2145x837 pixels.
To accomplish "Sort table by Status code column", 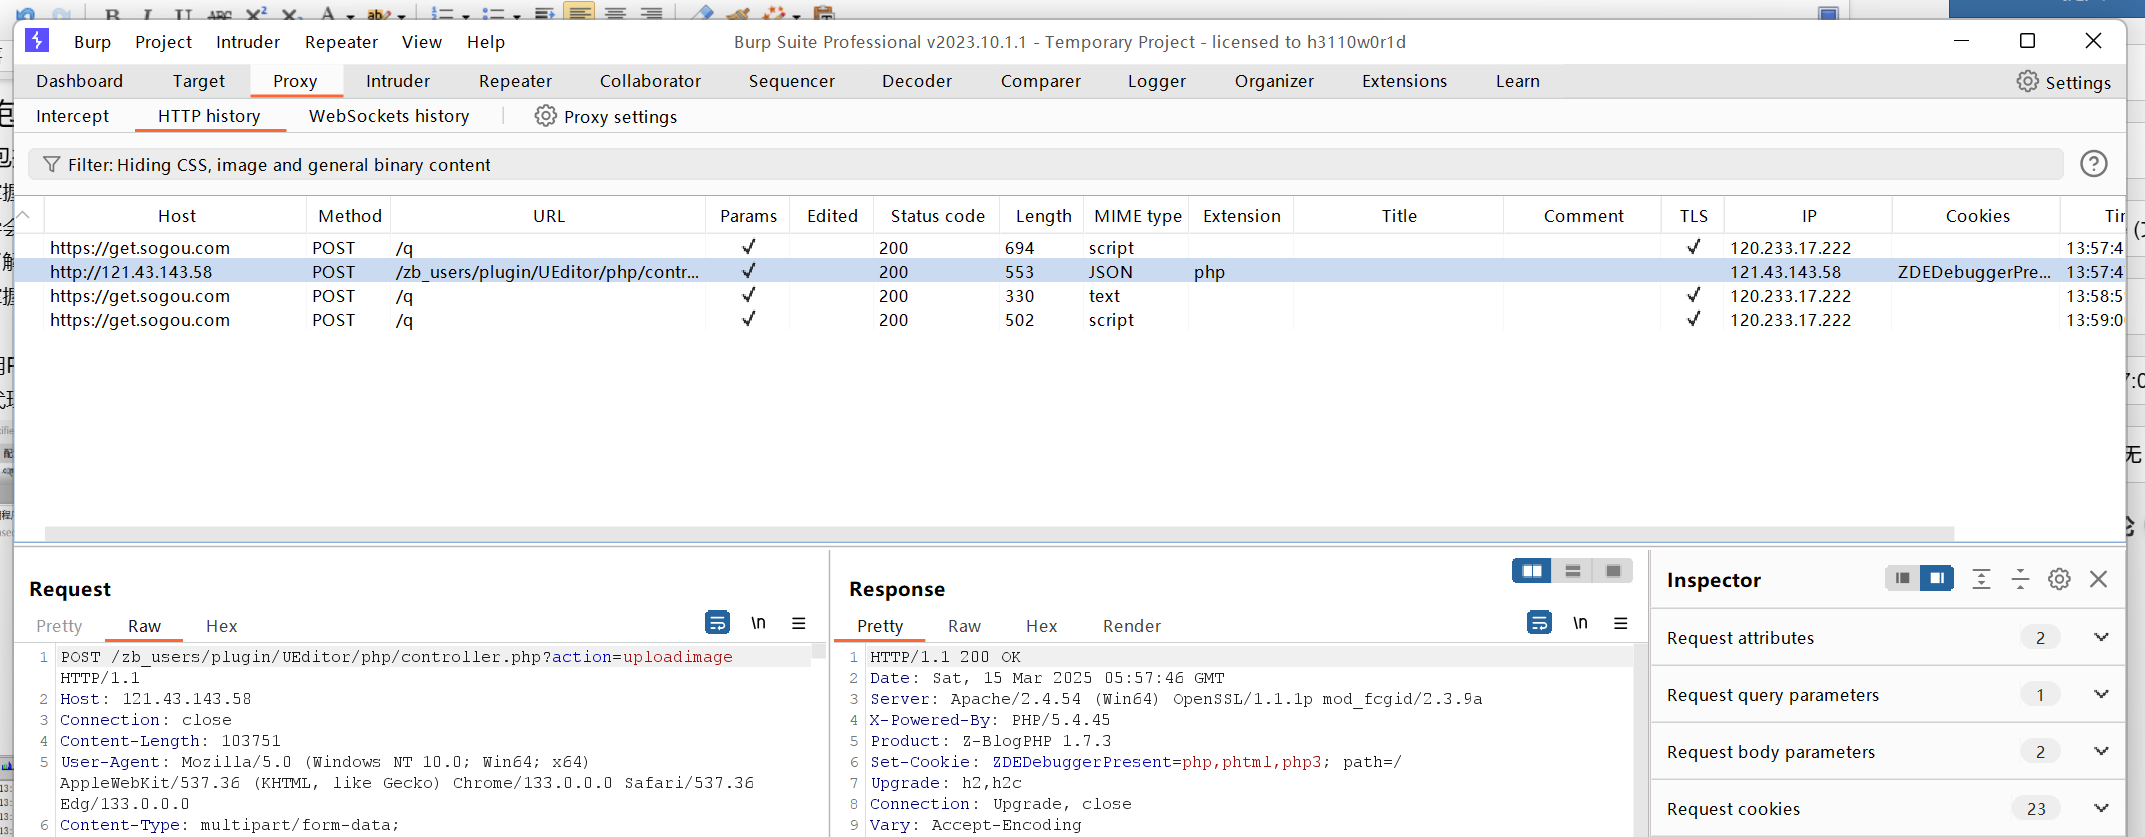I will pyautogui.click(x=937, y=216).
